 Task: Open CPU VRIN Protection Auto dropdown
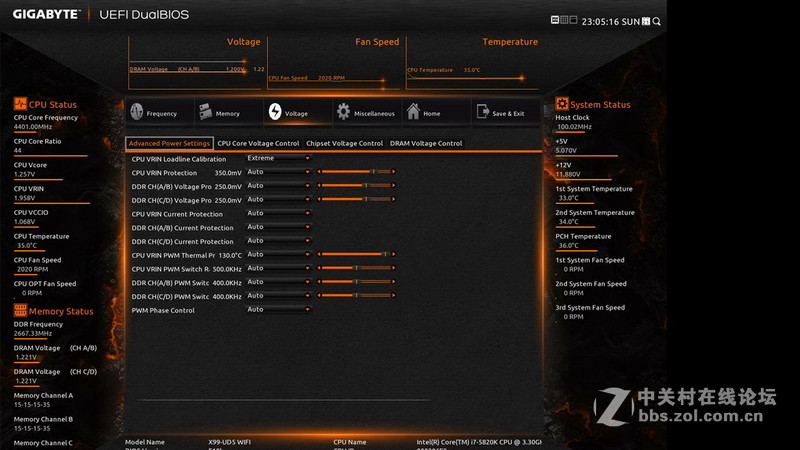[x=279, y=172]
